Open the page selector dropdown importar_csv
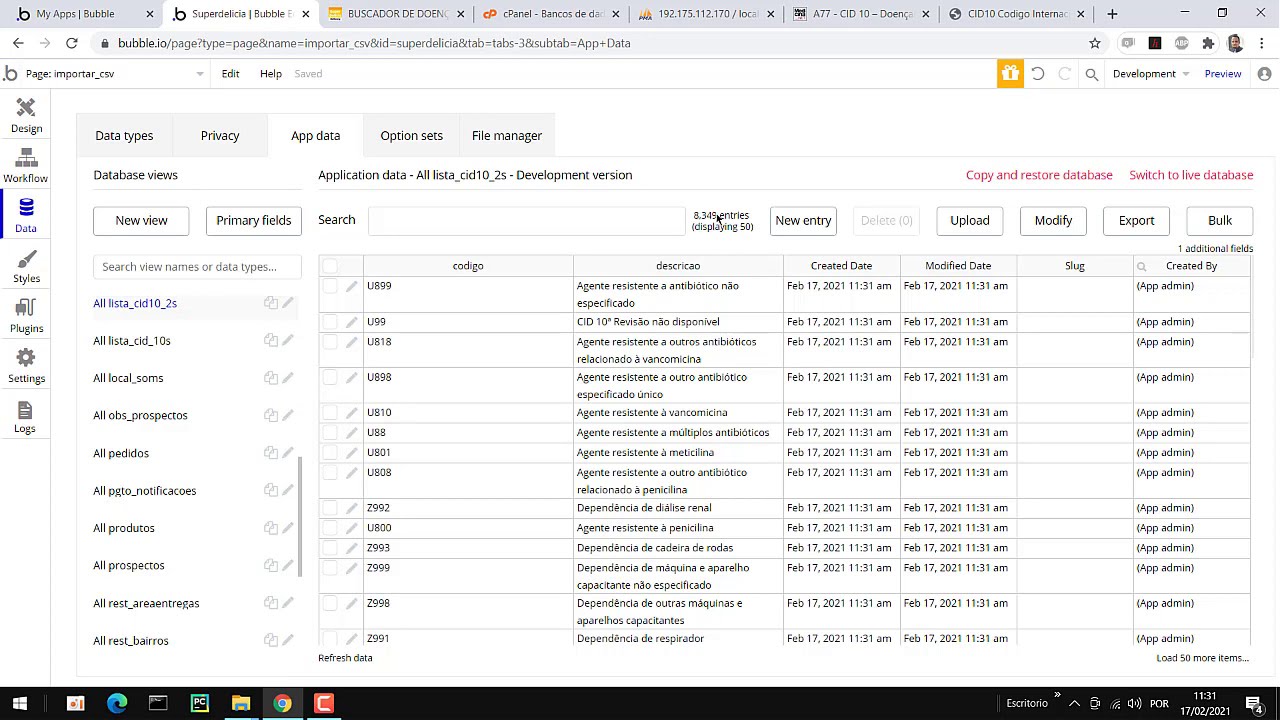Viewport: 1280px width, 720px height. pos(114,74)
